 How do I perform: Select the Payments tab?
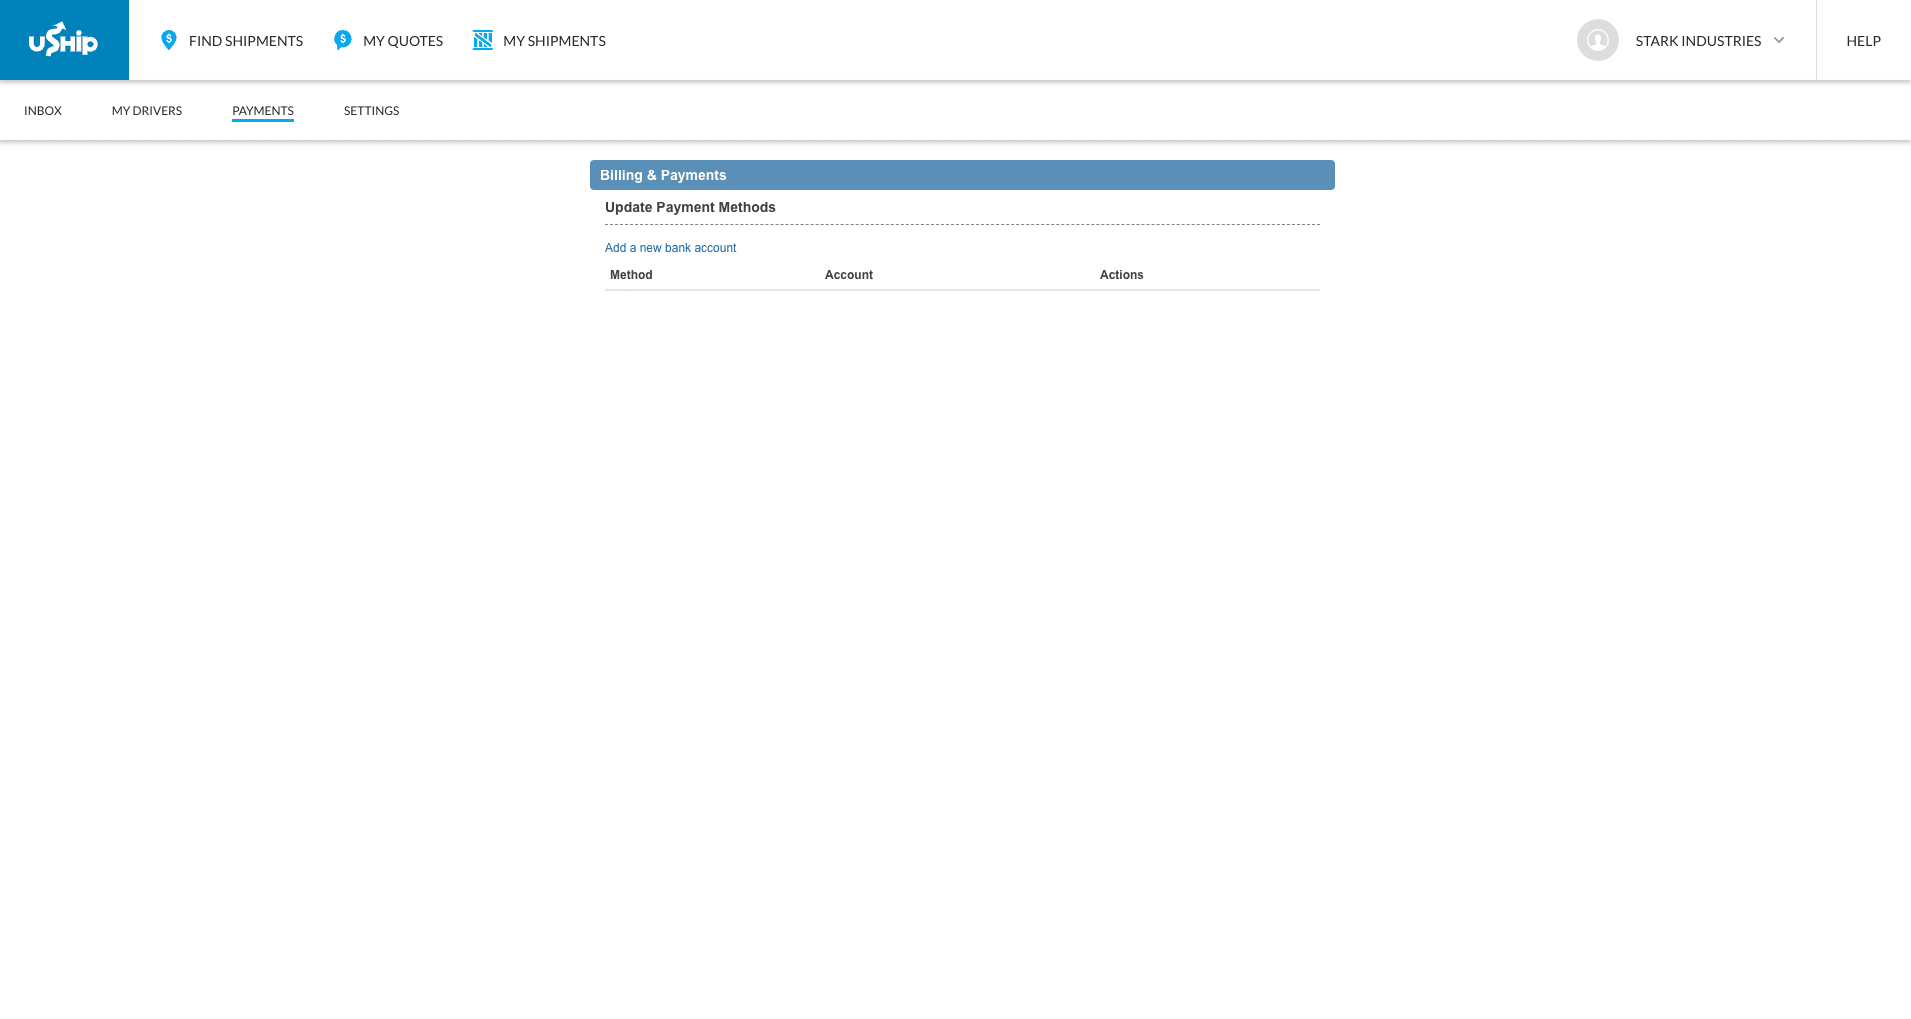coord(263,111)
